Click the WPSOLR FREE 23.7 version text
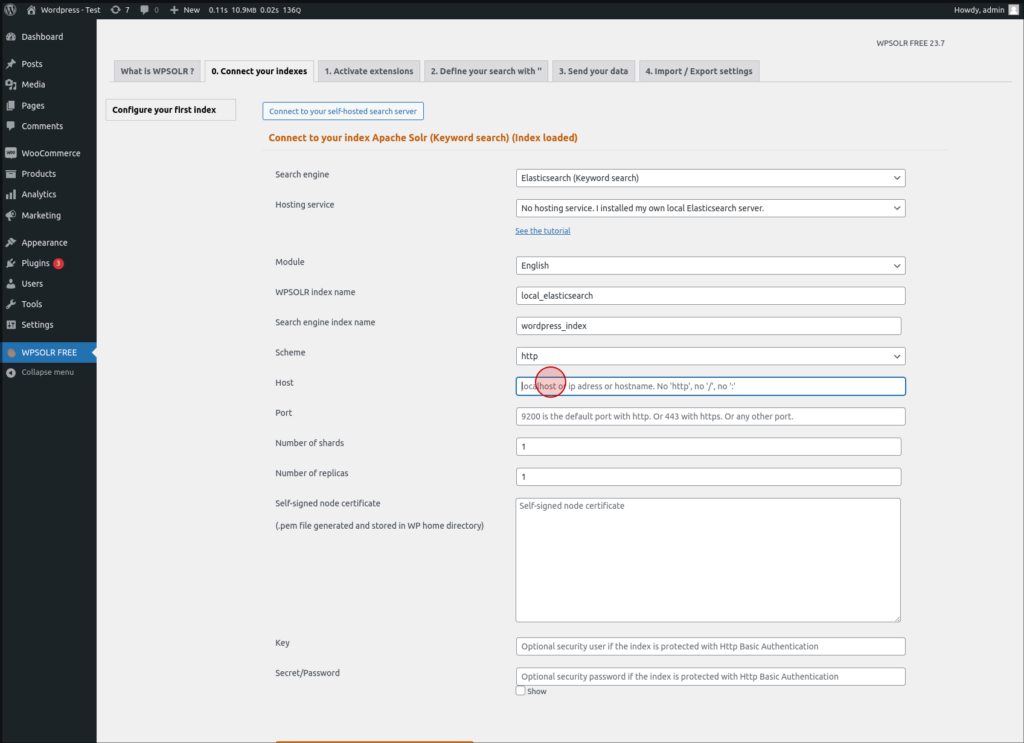 910,43
